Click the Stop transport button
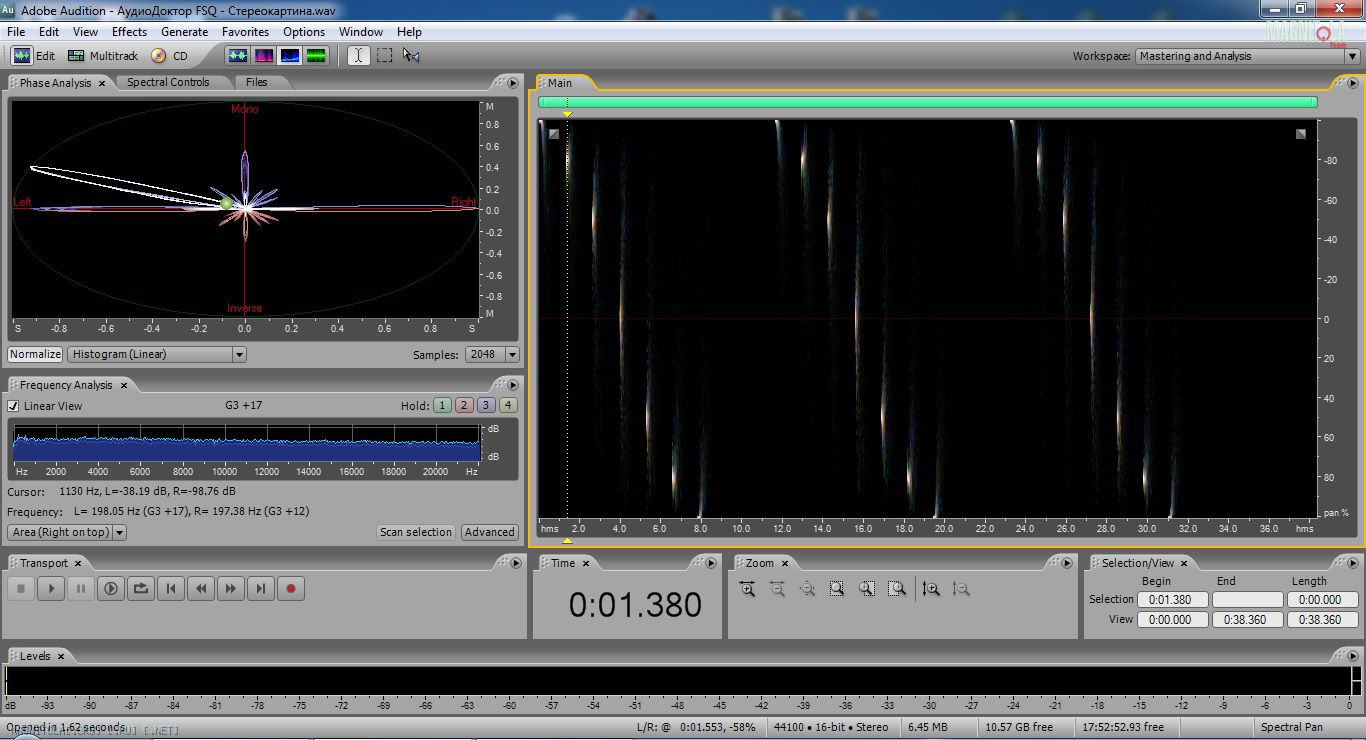The height and width of the screenshot is (740, 1366). (x=21, y=589)
